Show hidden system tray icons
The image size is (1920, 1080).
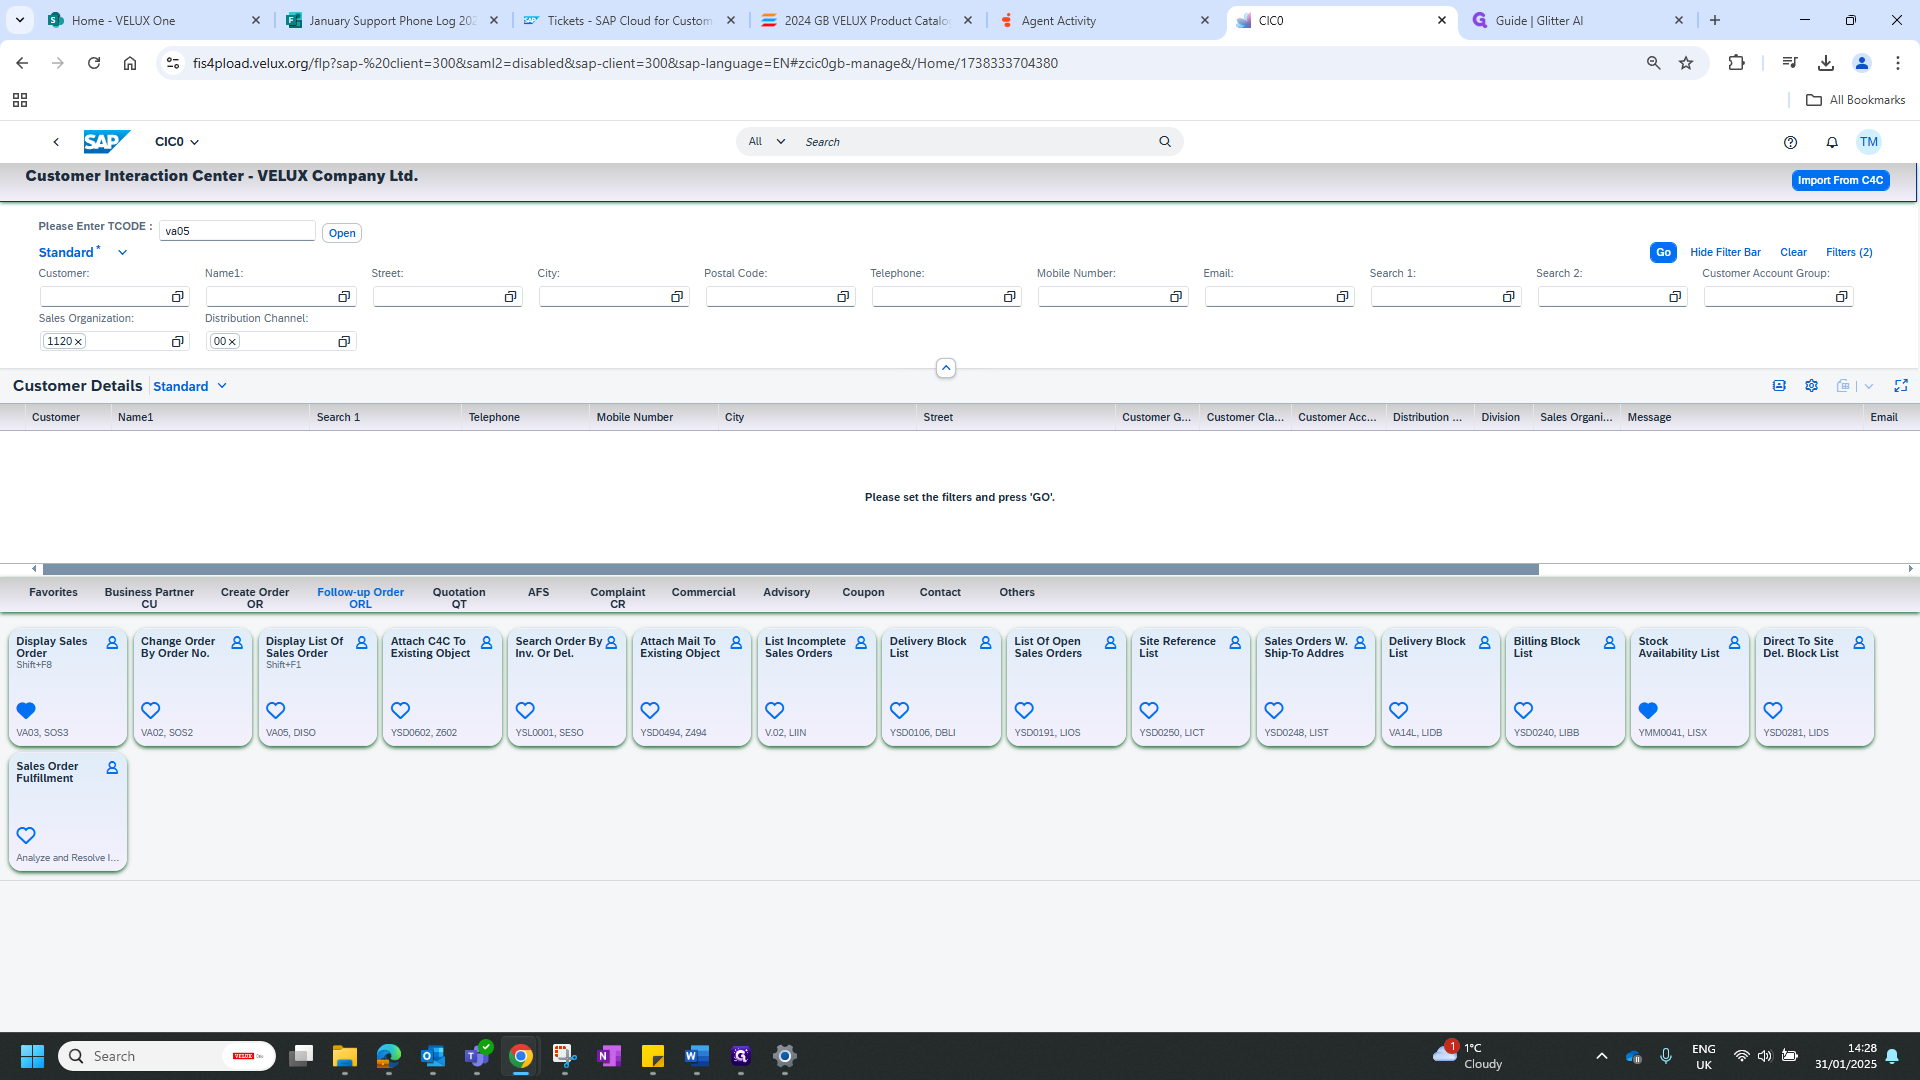pyautogui.click(x=1601, y=1056)
